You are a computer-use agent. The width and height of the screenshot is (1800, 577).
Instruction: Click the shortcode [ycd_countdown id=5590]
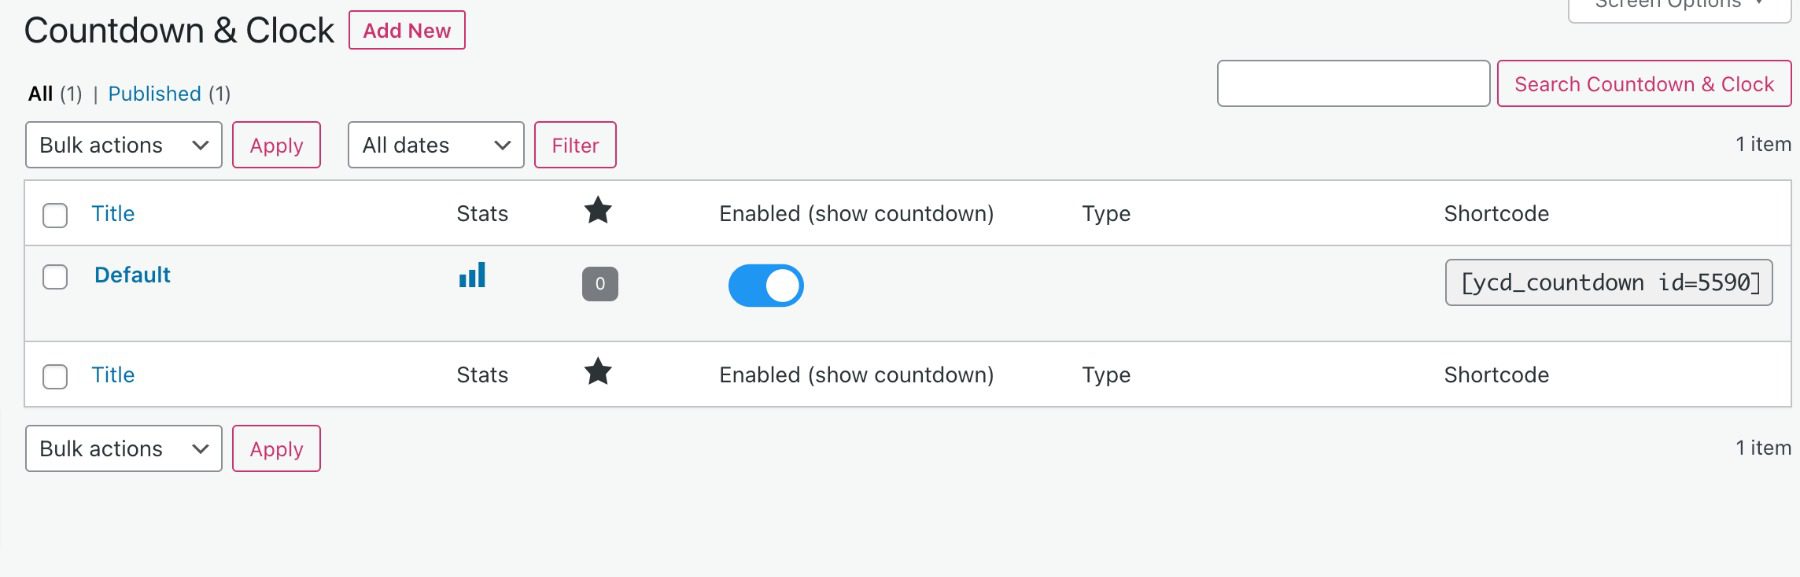[x=1608, y=283]
